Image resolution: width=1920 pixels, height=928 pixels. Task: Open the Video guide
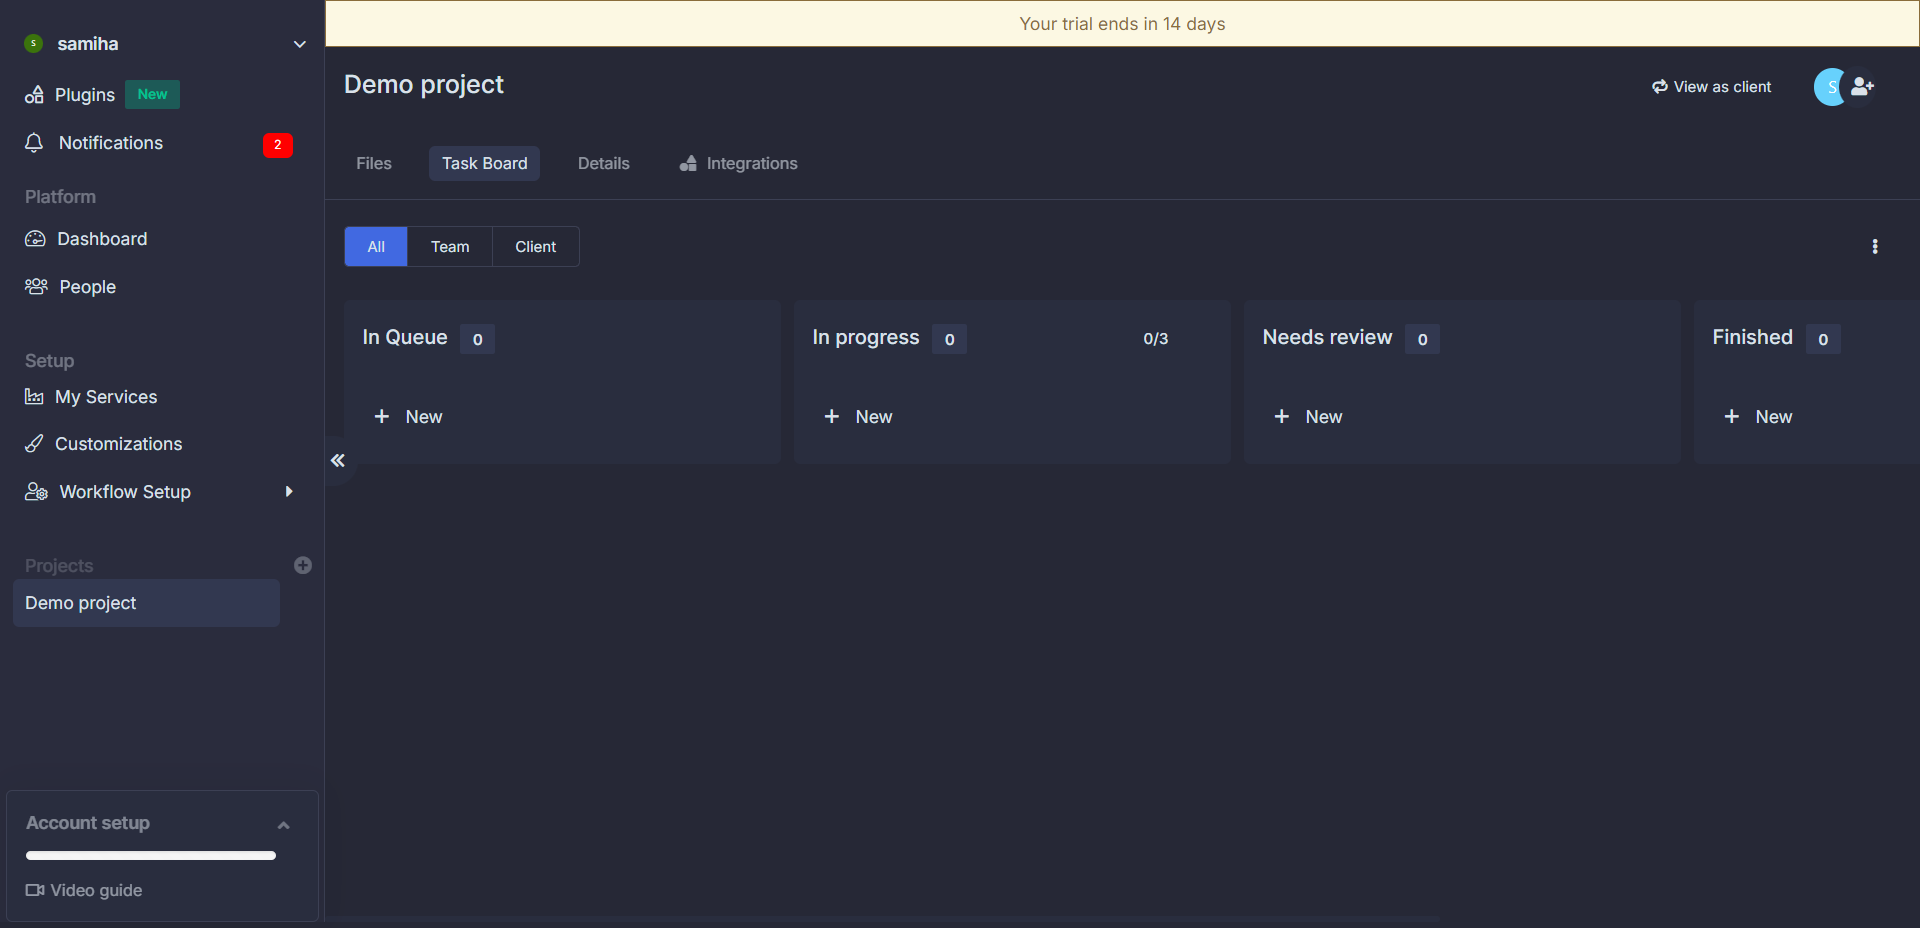coord(95,890)
